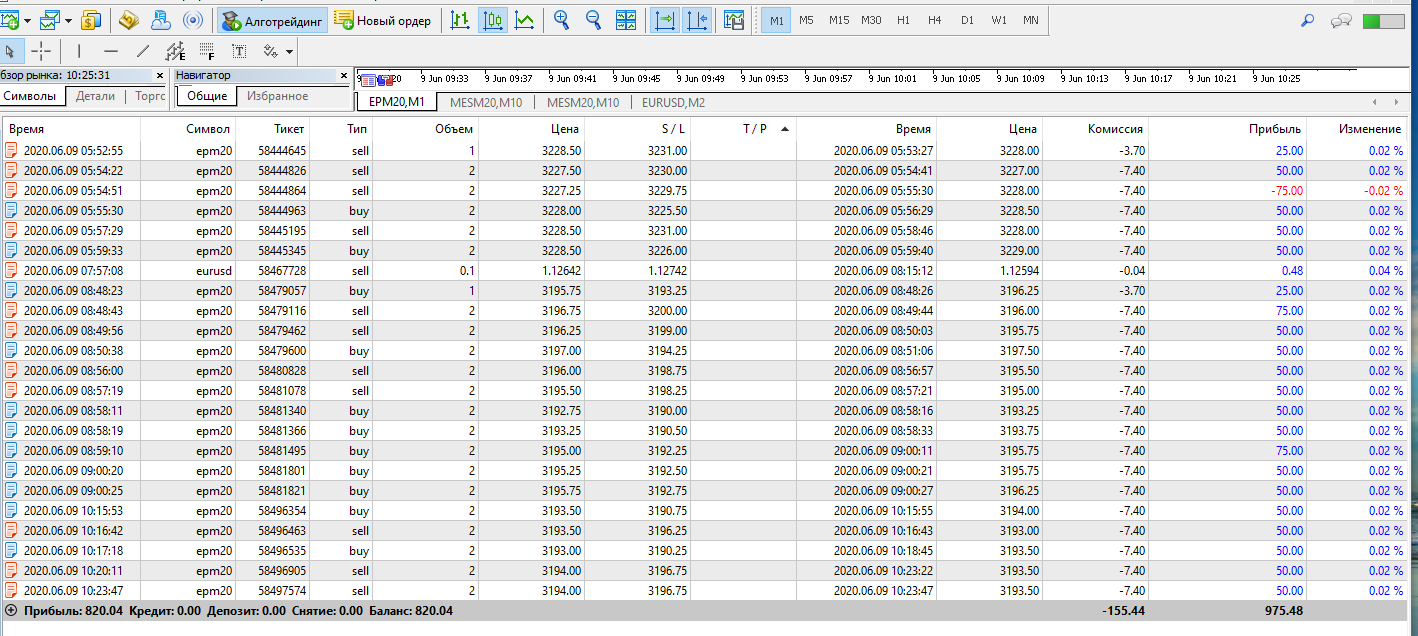
Task: Zoom in on the chart
Action: click(561, 20)
